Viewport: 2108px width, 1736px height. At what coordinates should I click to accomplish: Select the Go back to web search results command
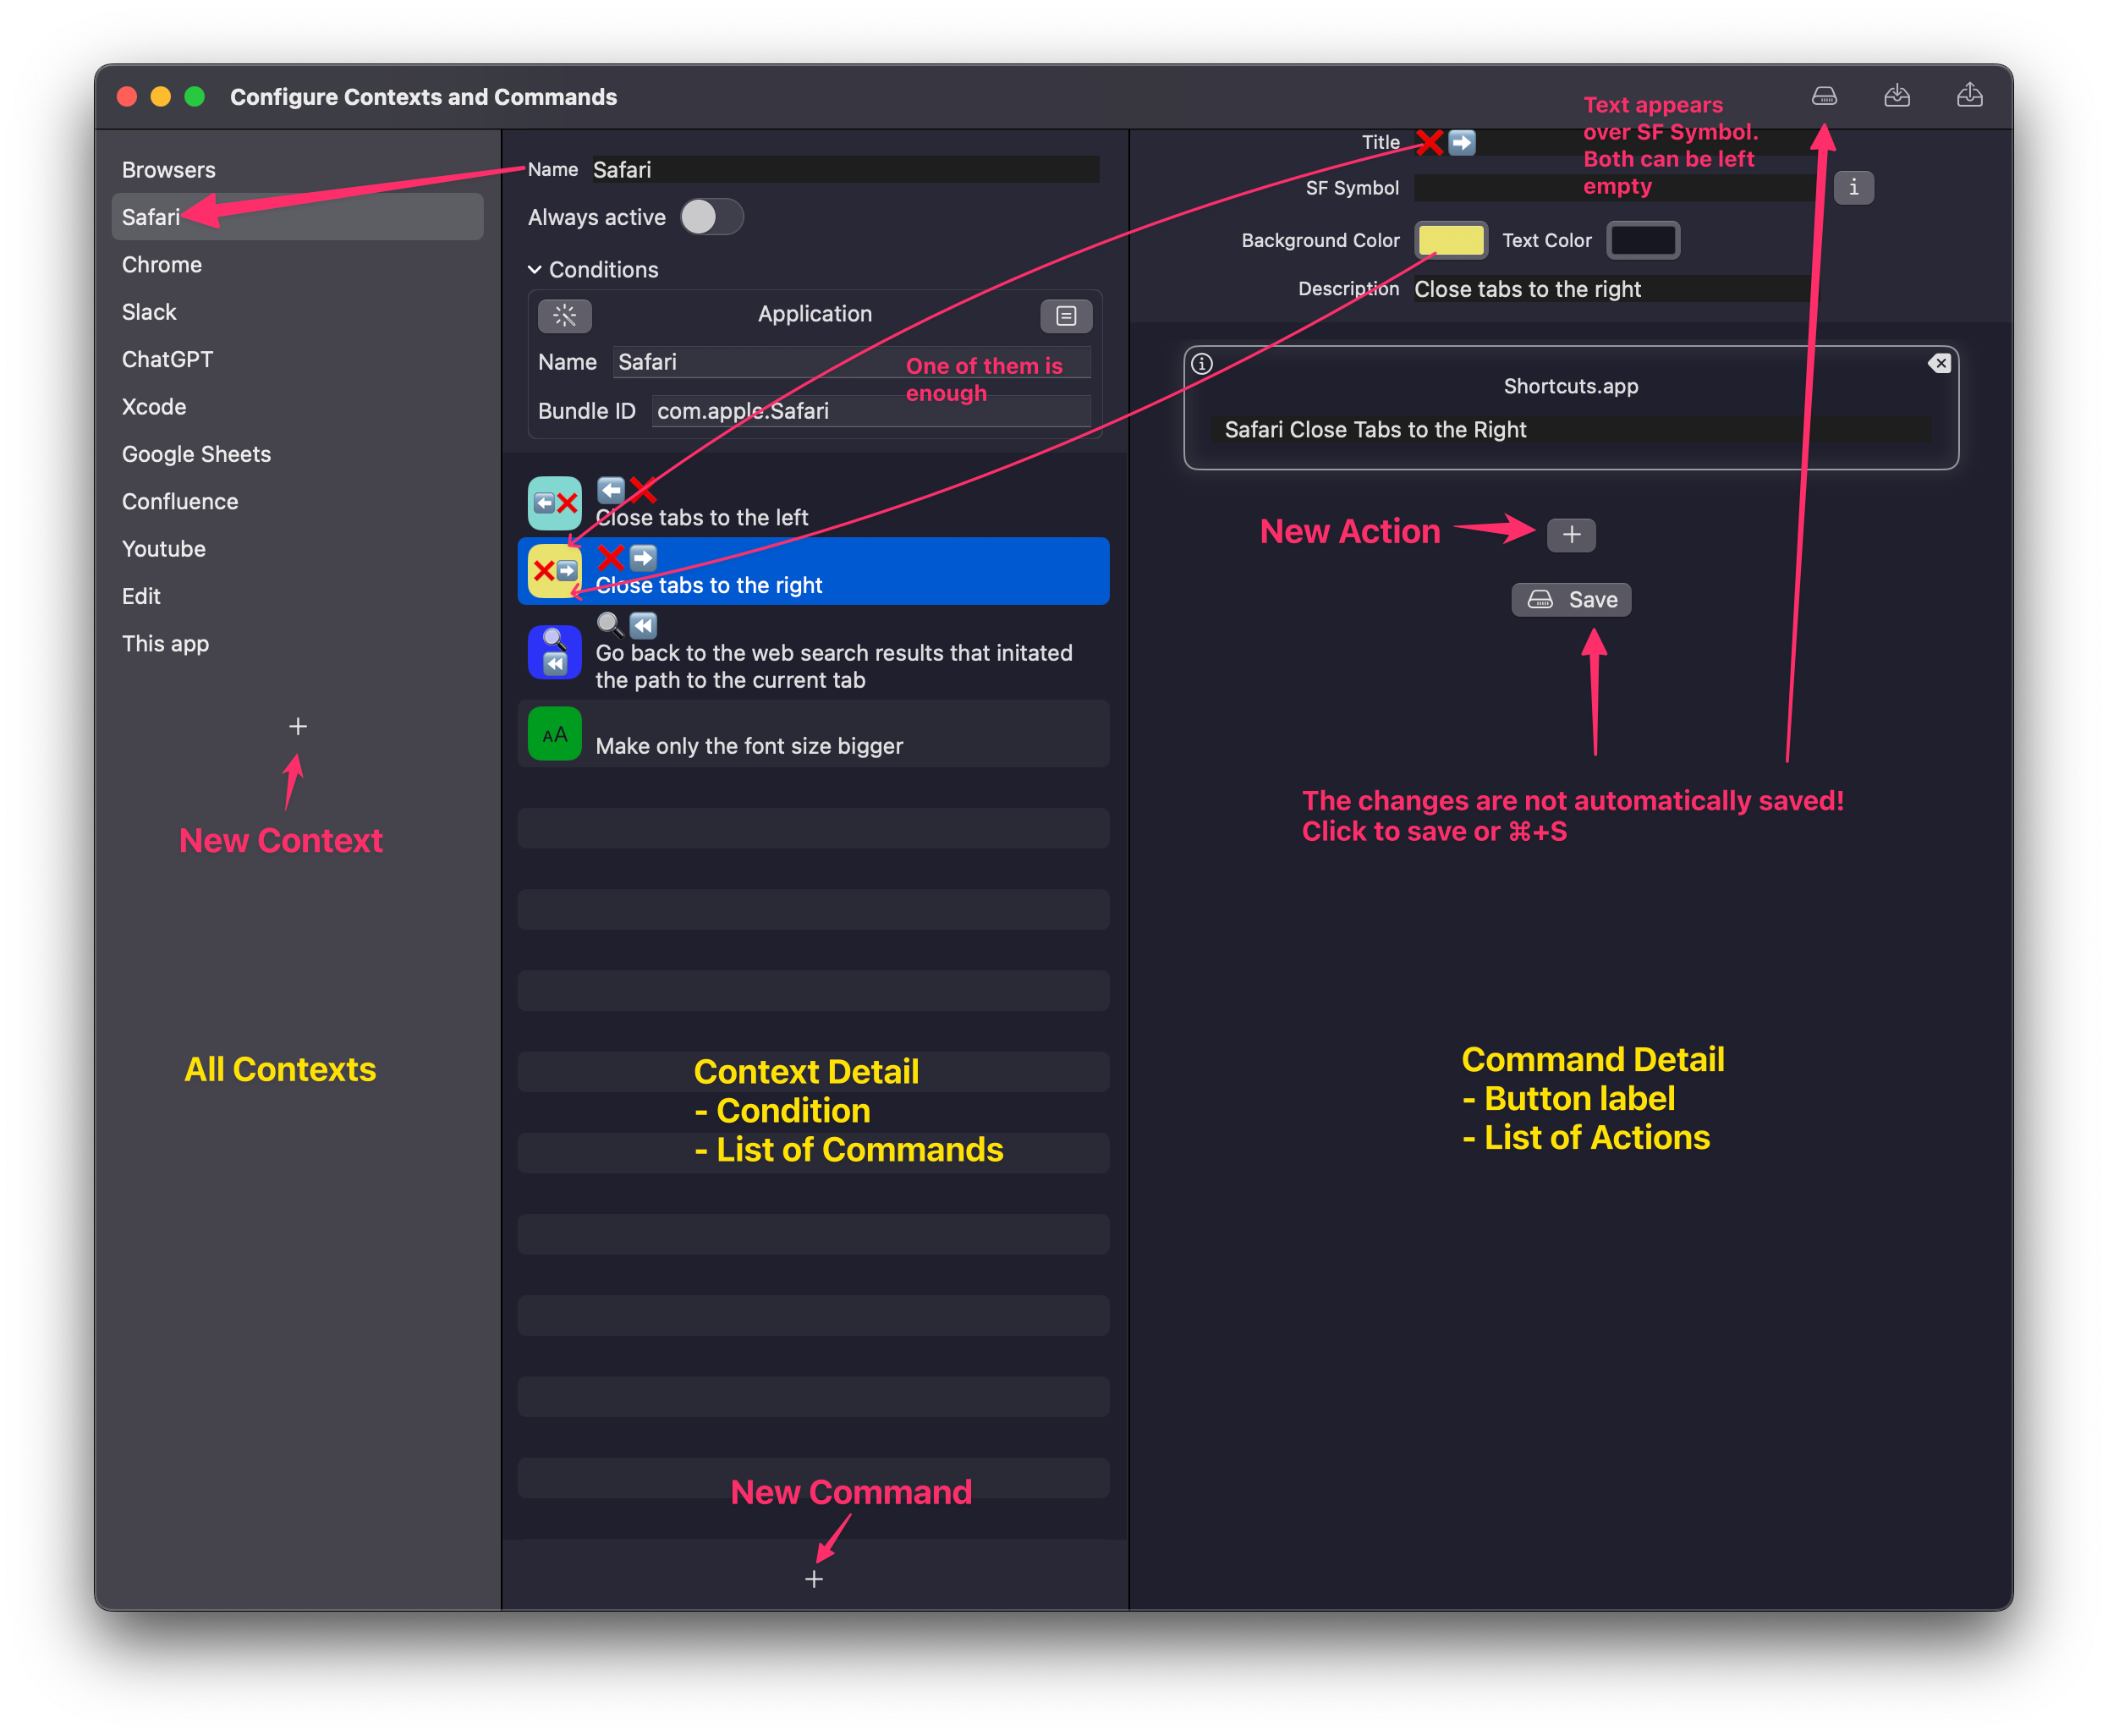813,652
